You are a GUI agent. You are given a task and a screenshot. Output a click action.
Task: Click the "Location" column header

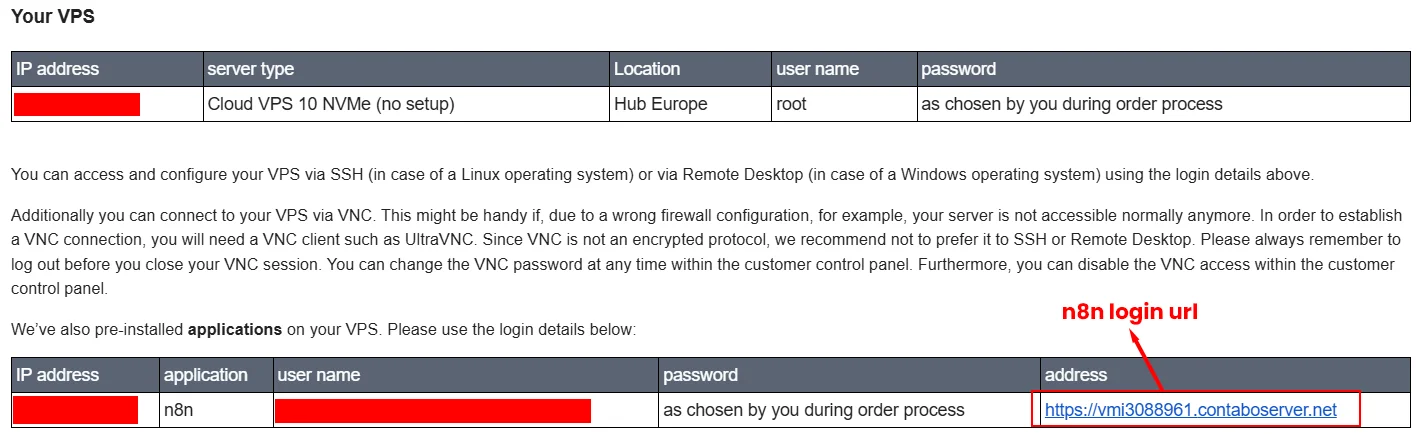646,69
